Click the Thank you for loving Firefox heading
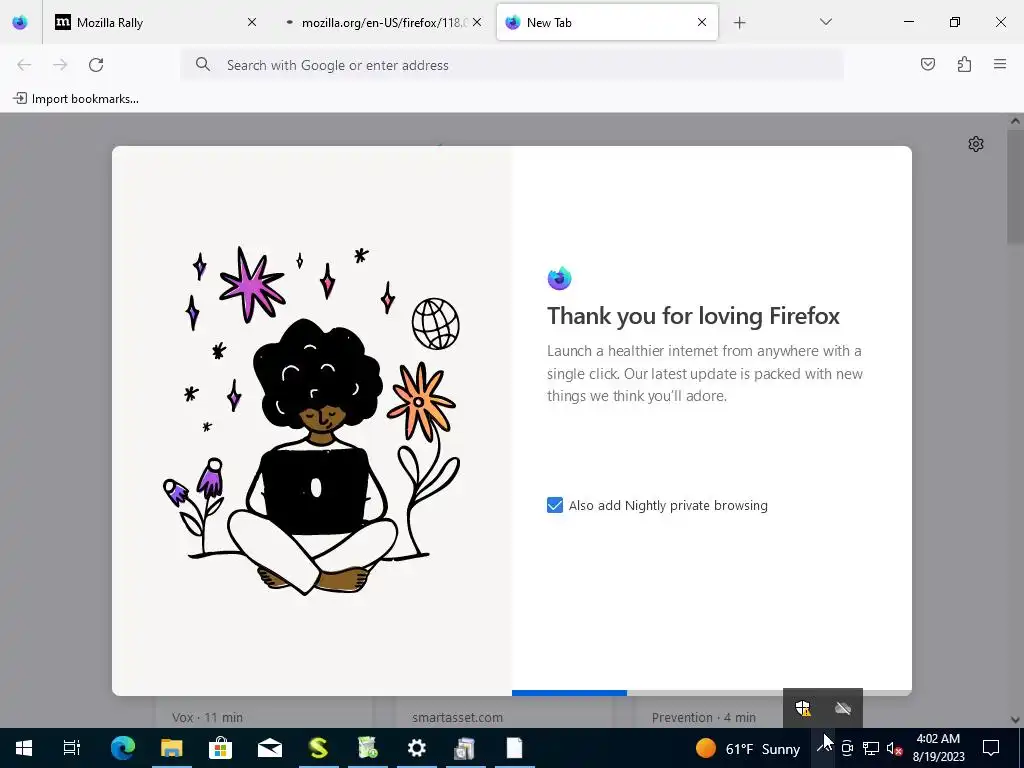 pos(694,316)
